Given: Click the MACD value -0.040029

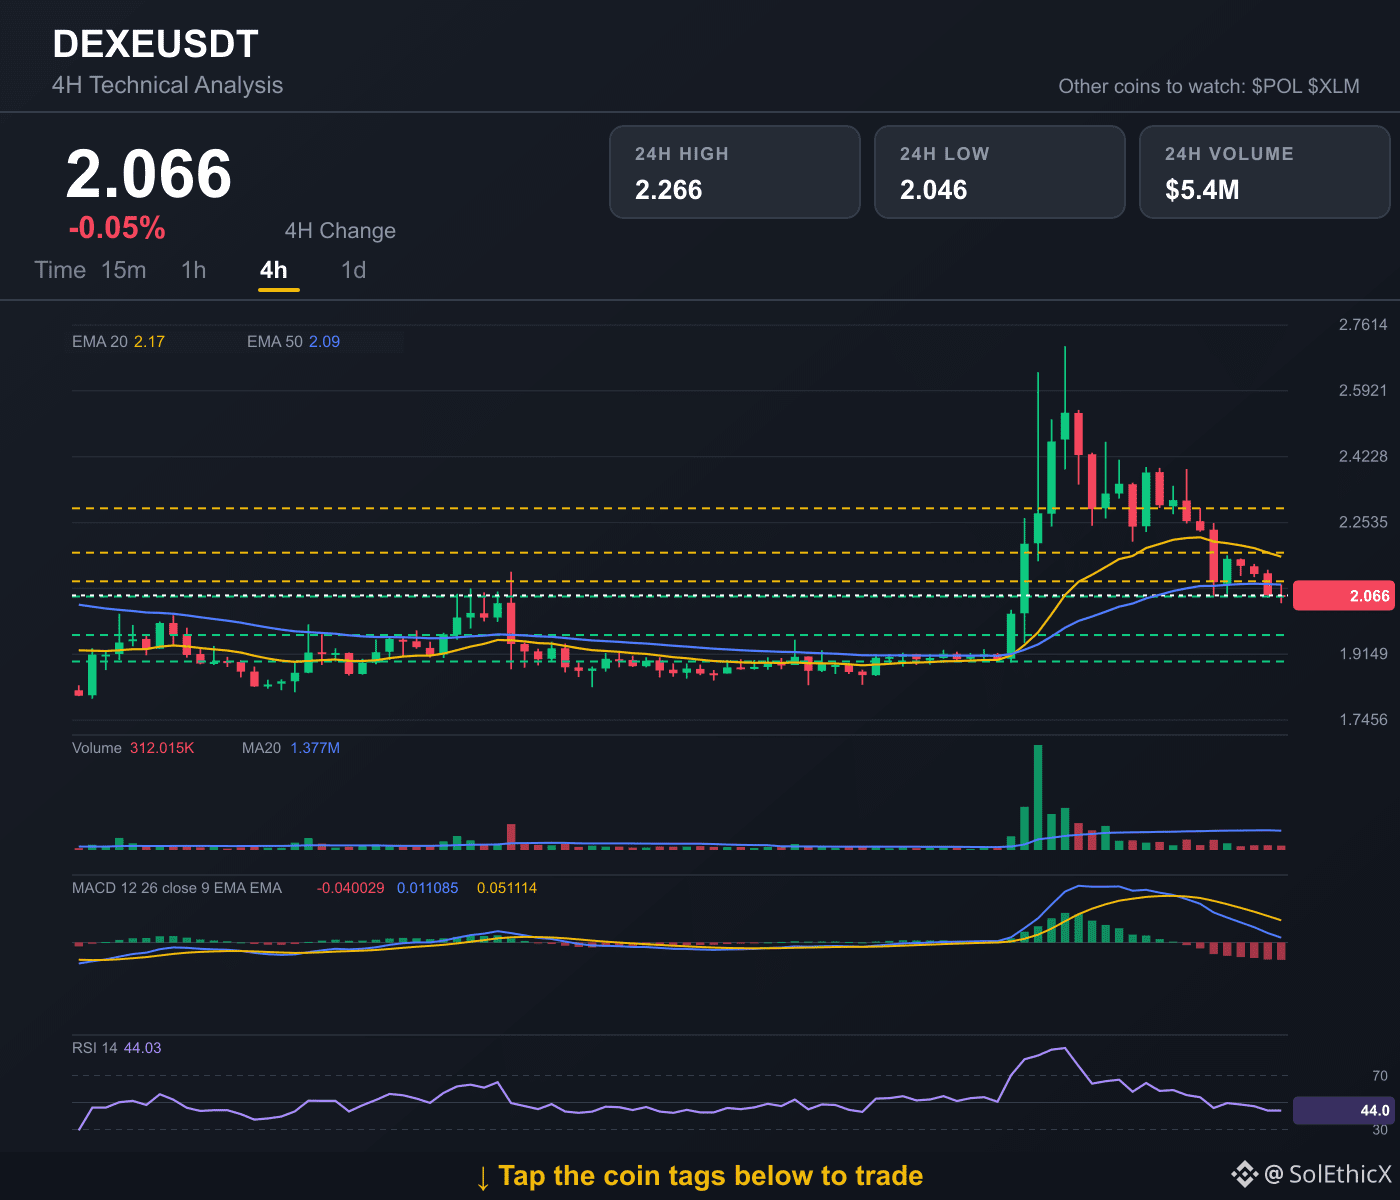Looking at the screenshot, I should tap(350, 888).
